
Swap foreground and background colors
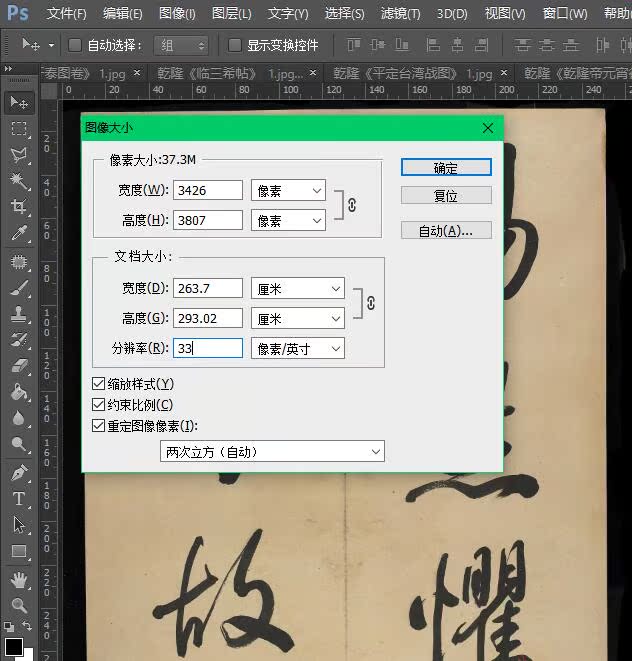(27, 626)
